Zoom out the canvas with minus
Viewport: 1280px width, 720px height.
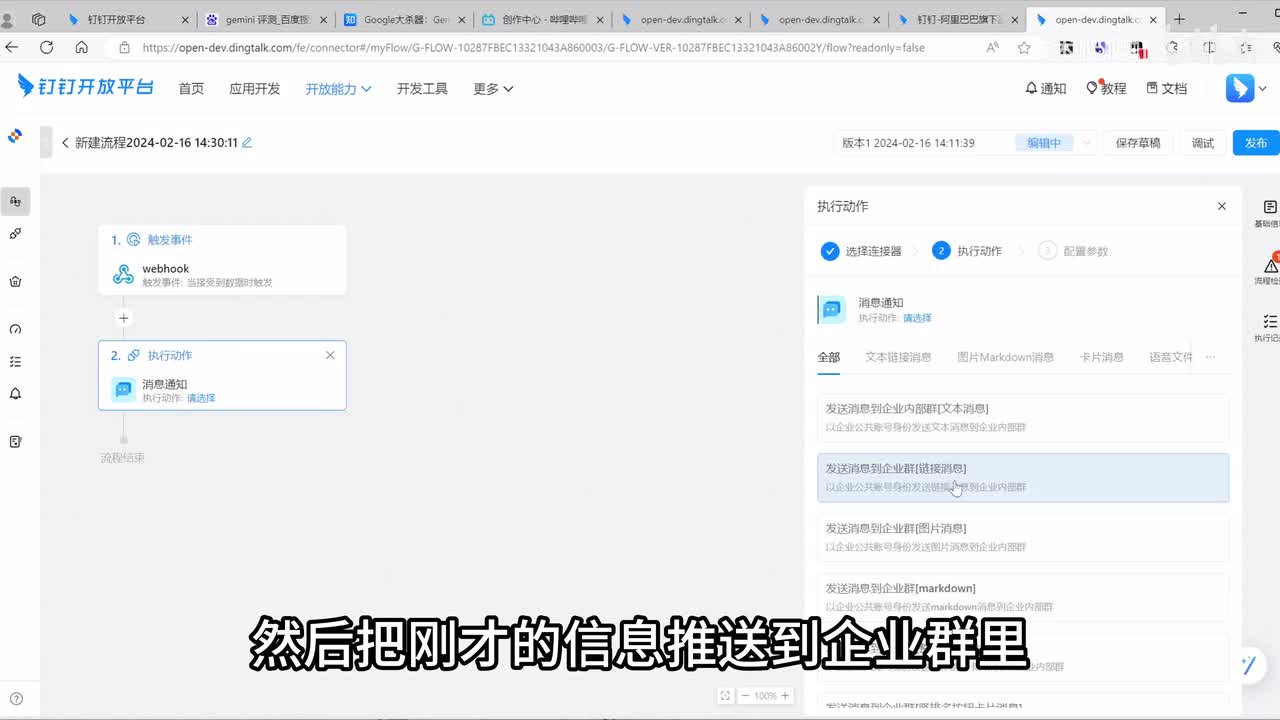click(x=745, y=696)
